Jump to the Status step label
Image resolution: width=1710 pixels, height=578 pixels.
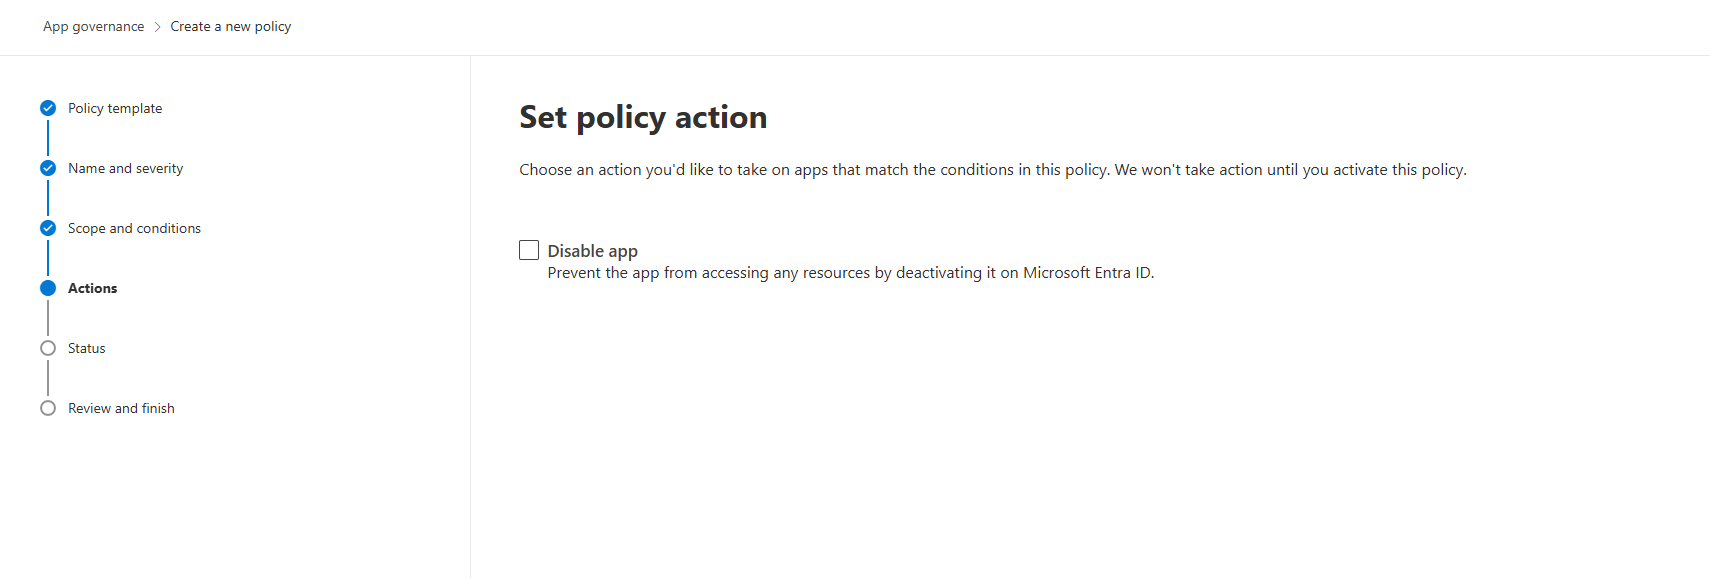(86, 348)
